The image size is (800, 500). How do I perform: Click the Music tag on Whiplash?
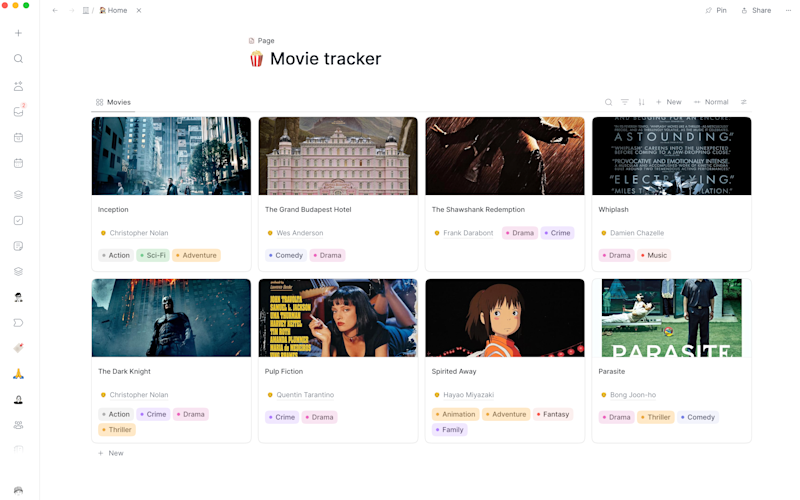(654, 256)
